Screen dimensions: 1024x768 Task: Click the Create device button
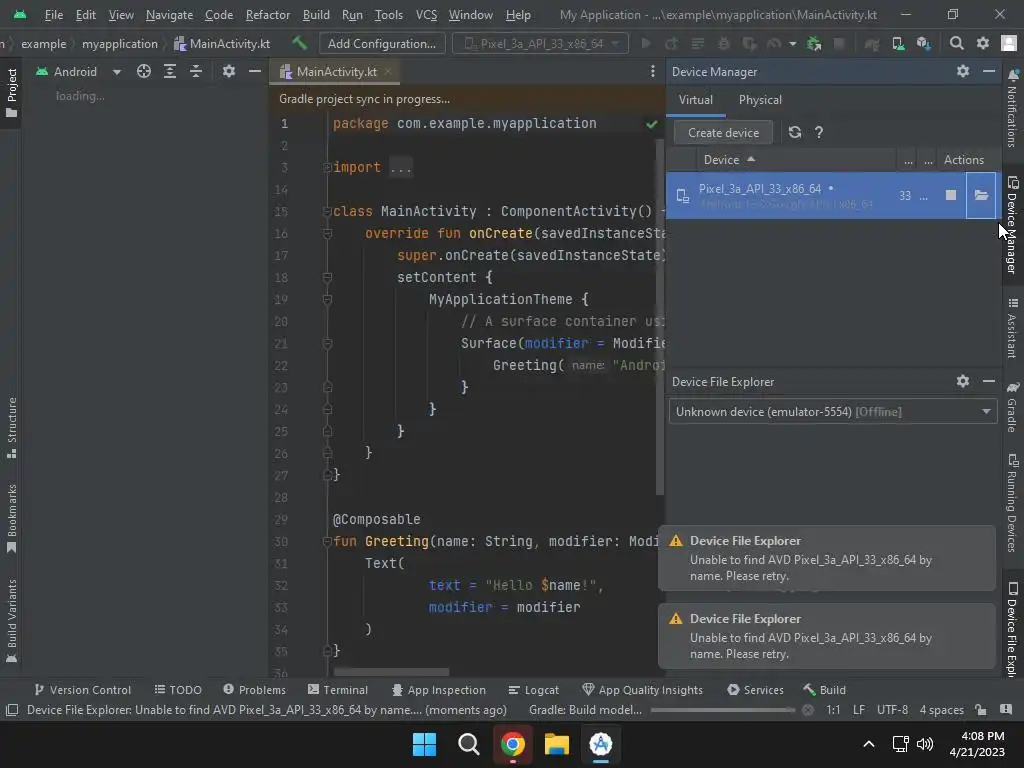click(x=724, y=133)
